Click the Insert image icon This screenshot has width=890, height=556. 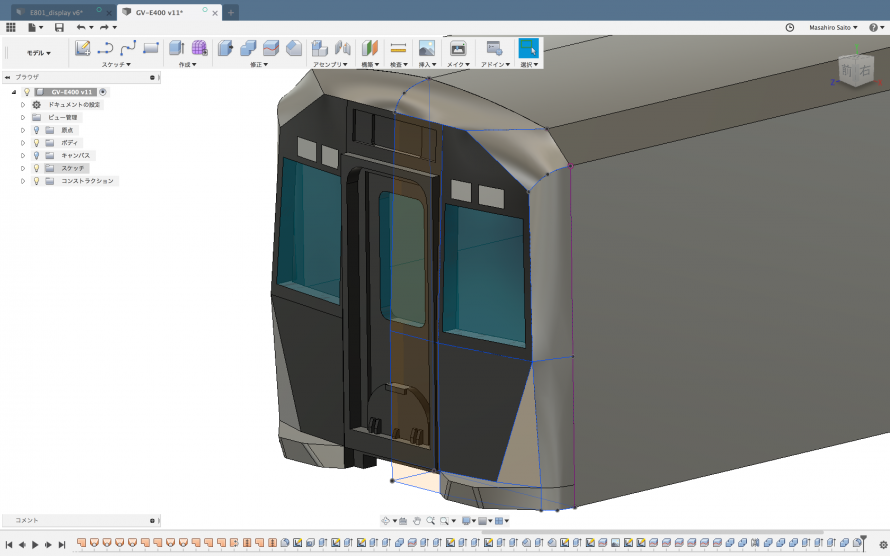click(x=427, y=48)
